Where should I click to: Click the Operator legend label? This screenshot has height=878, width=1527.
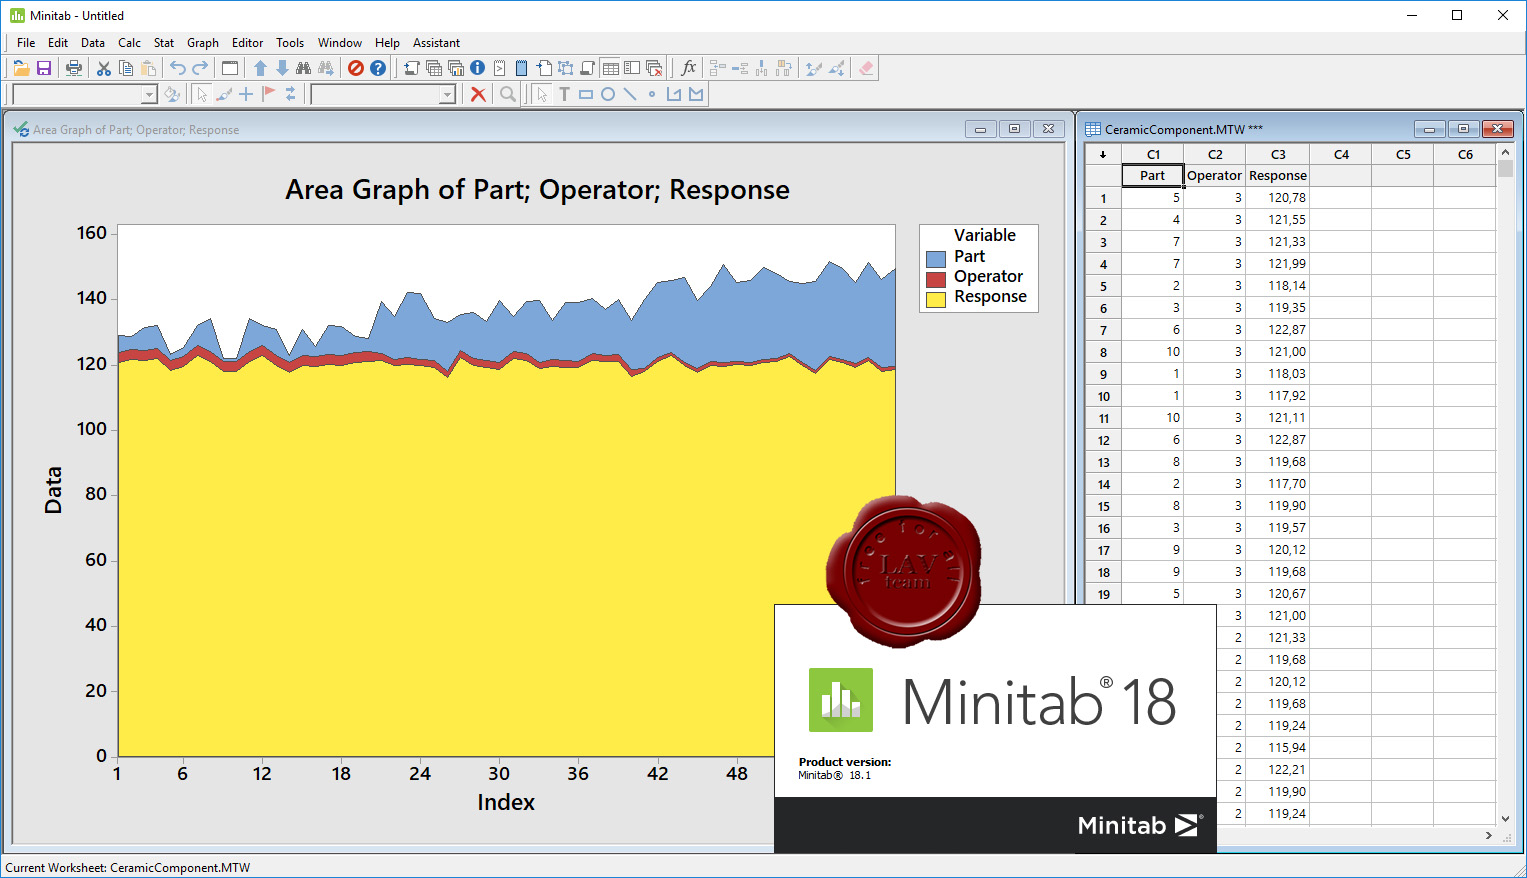(x=988, y=276)
